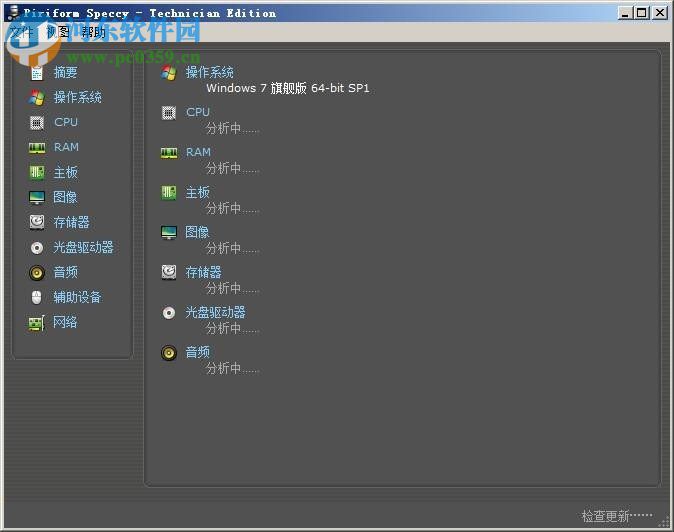Click 分析中 status under CPU
Image resolution: width=674 pixels, height=532 pixels.
(x=232, y=128)
